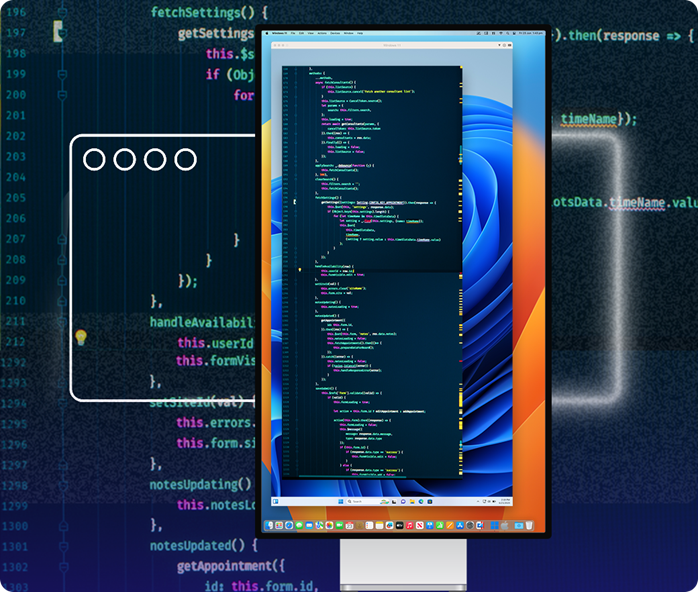Open the Music app in the dock
698x592 pixels.
(409, 525)
